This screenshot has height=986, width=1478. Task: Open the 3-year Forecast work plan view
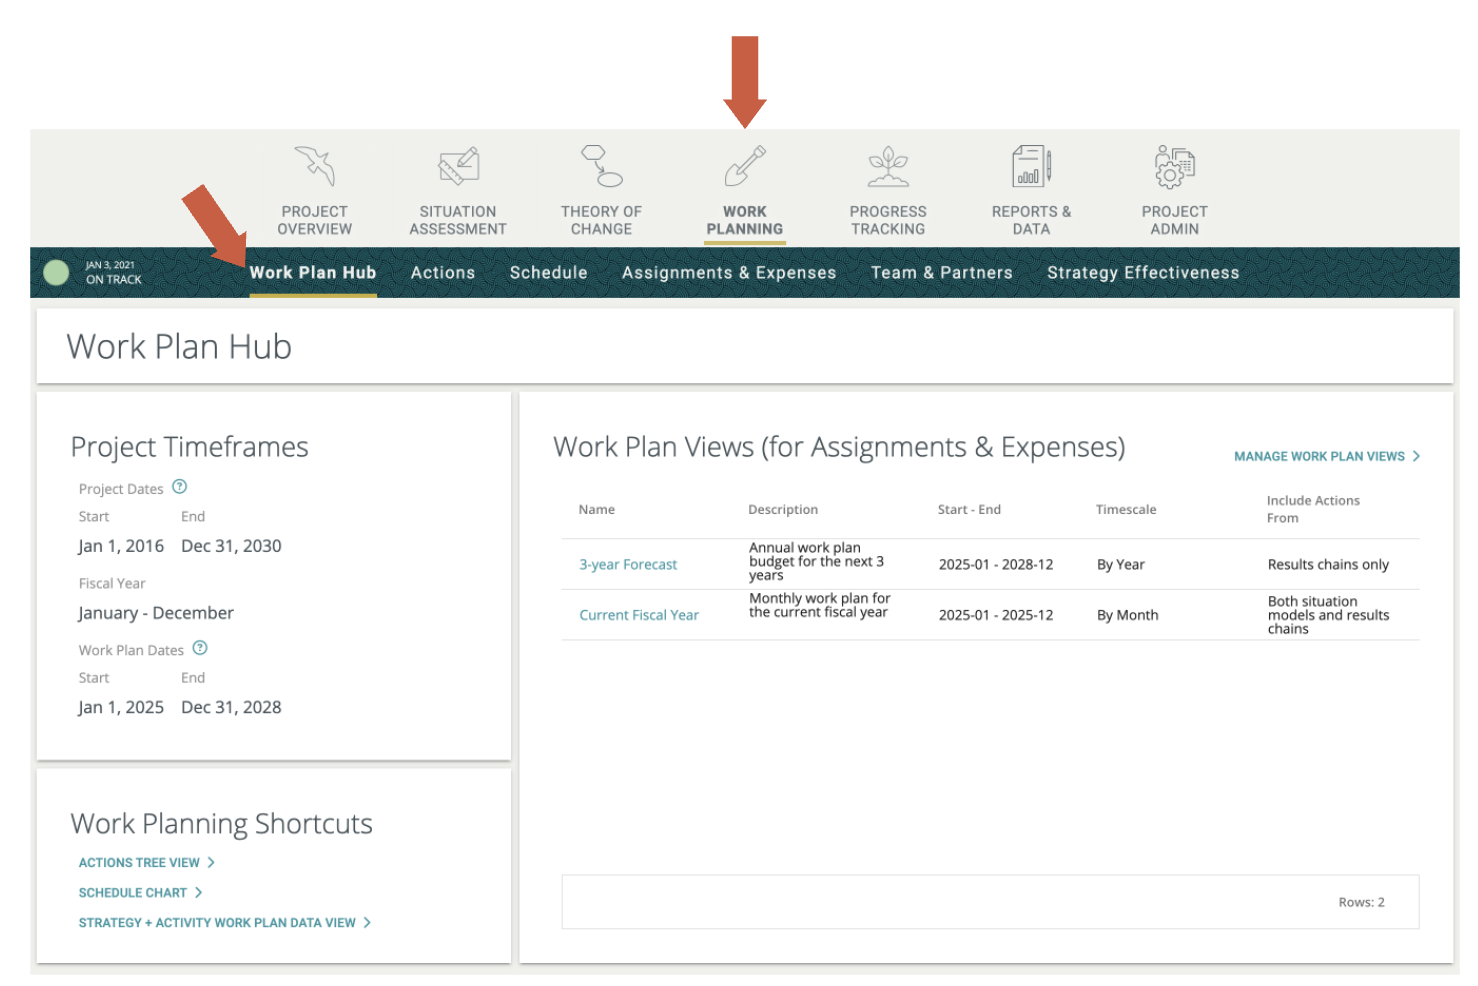(628, 565)
